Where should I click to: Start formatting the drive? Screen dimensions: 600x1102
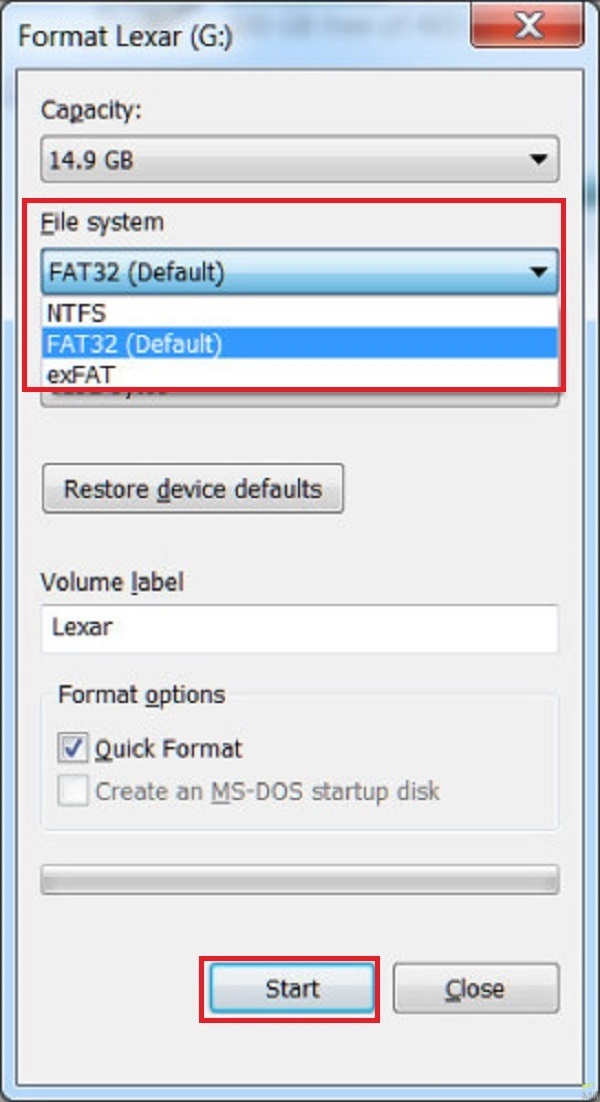(x=291, y=989)
